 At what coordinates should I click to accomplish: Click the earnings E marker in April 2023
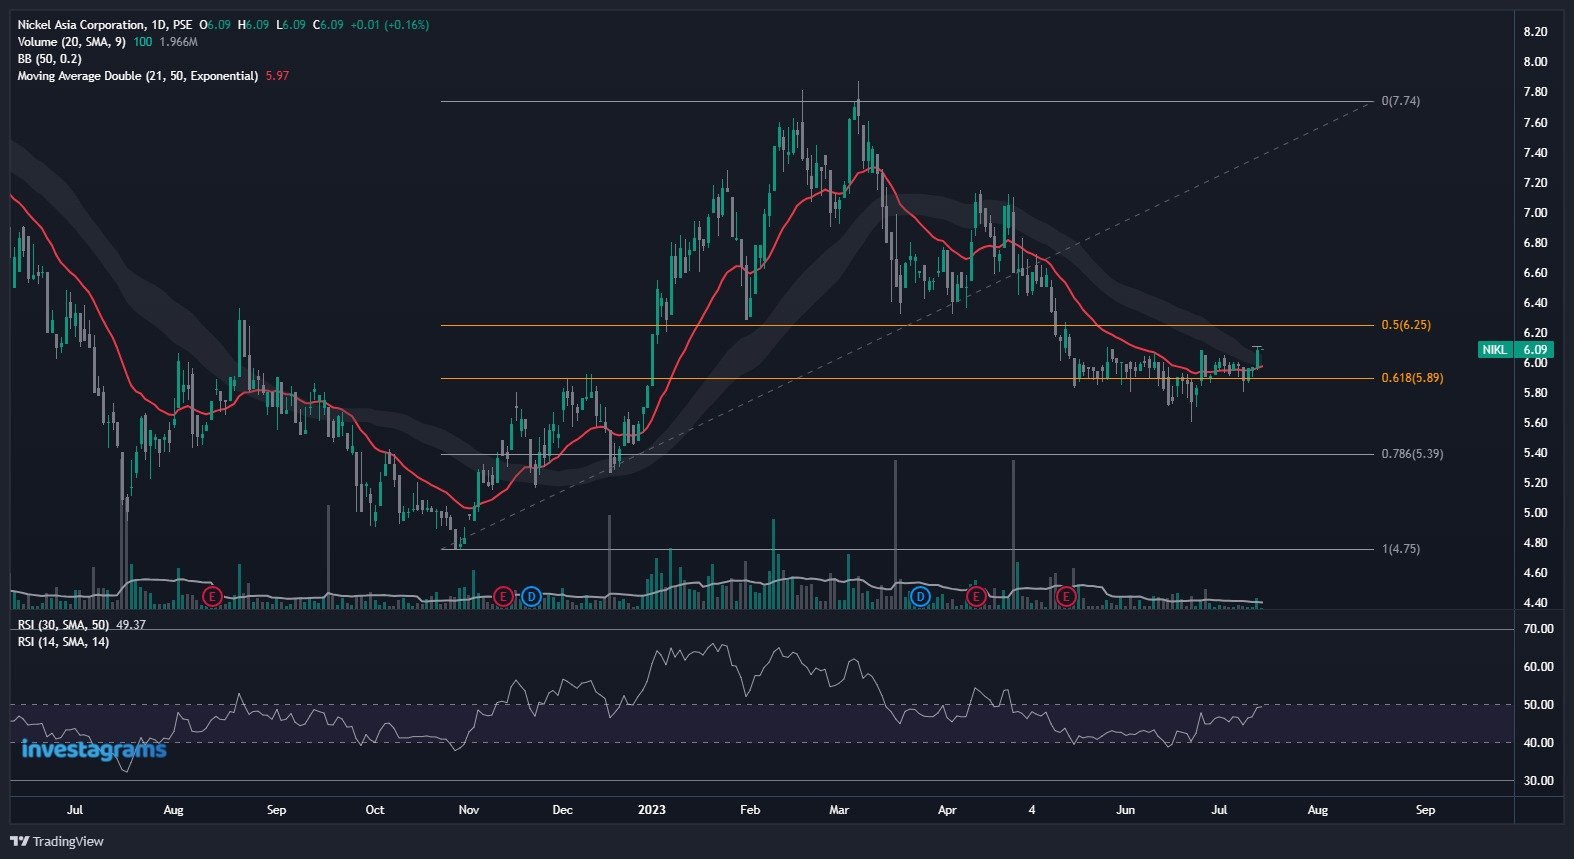977,597
